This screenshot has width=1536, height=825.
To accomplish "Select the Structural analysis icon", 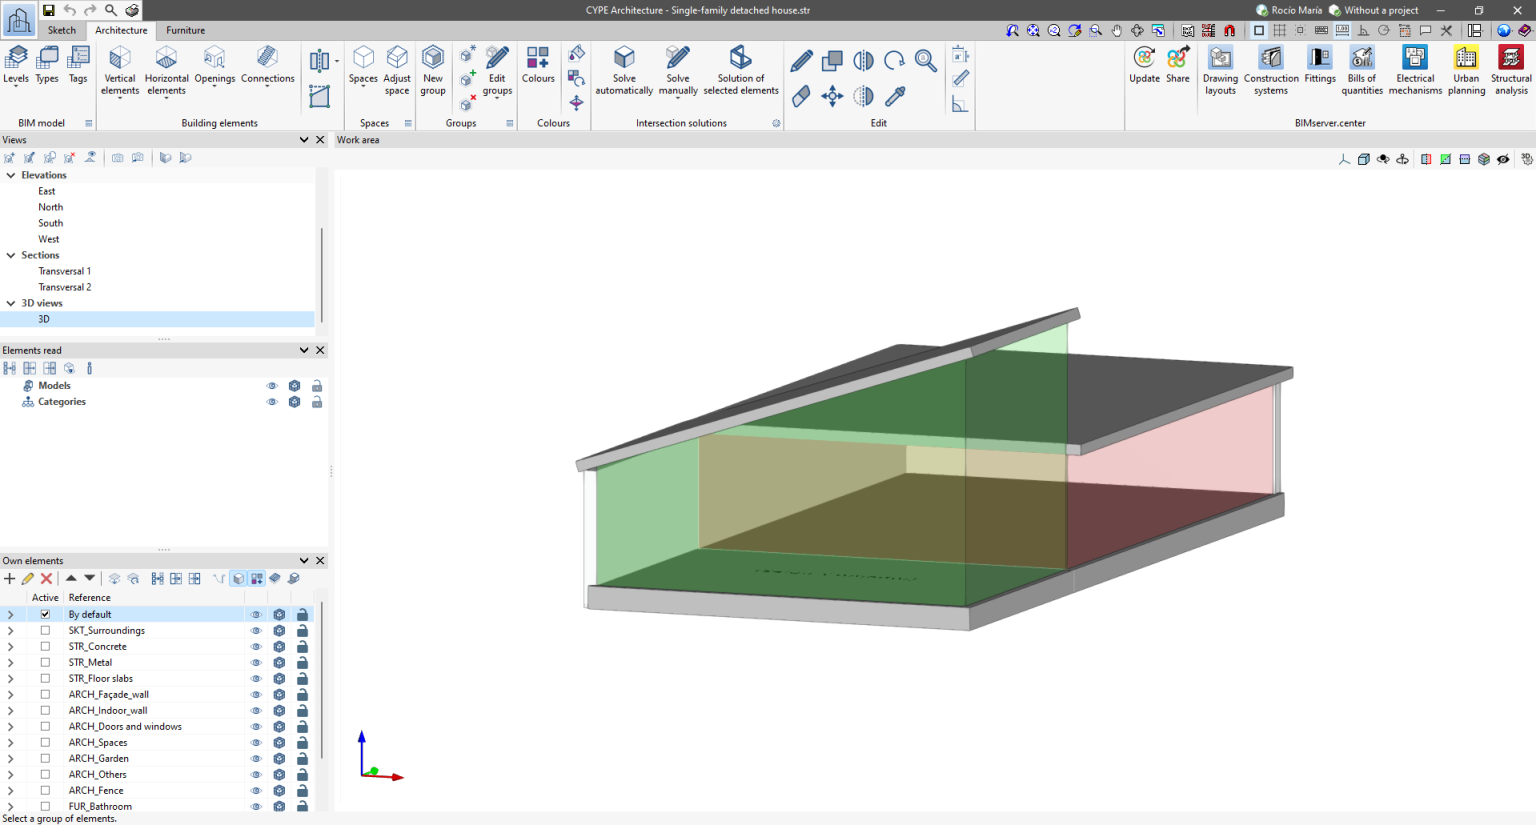I will tap(1511, 68).
